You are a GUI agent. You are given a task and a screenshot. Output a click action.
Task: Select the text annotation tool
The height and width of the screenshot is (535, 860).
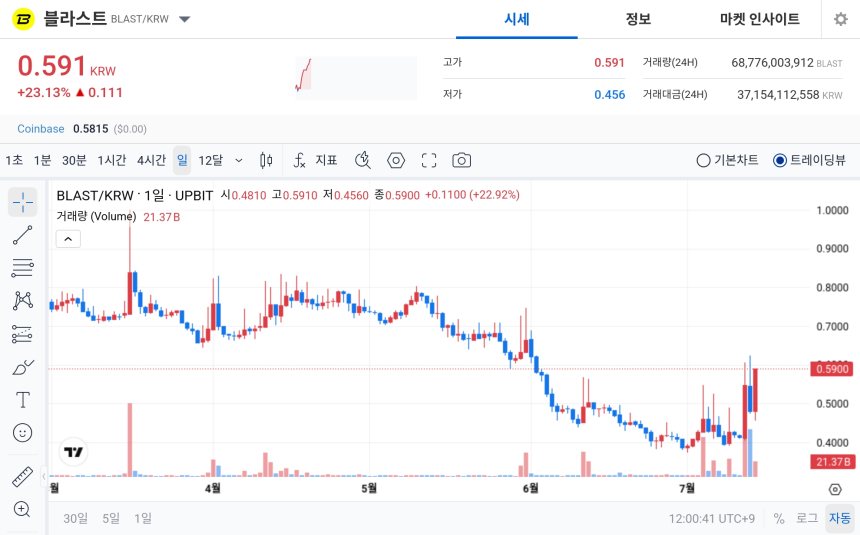coord(22,400)
